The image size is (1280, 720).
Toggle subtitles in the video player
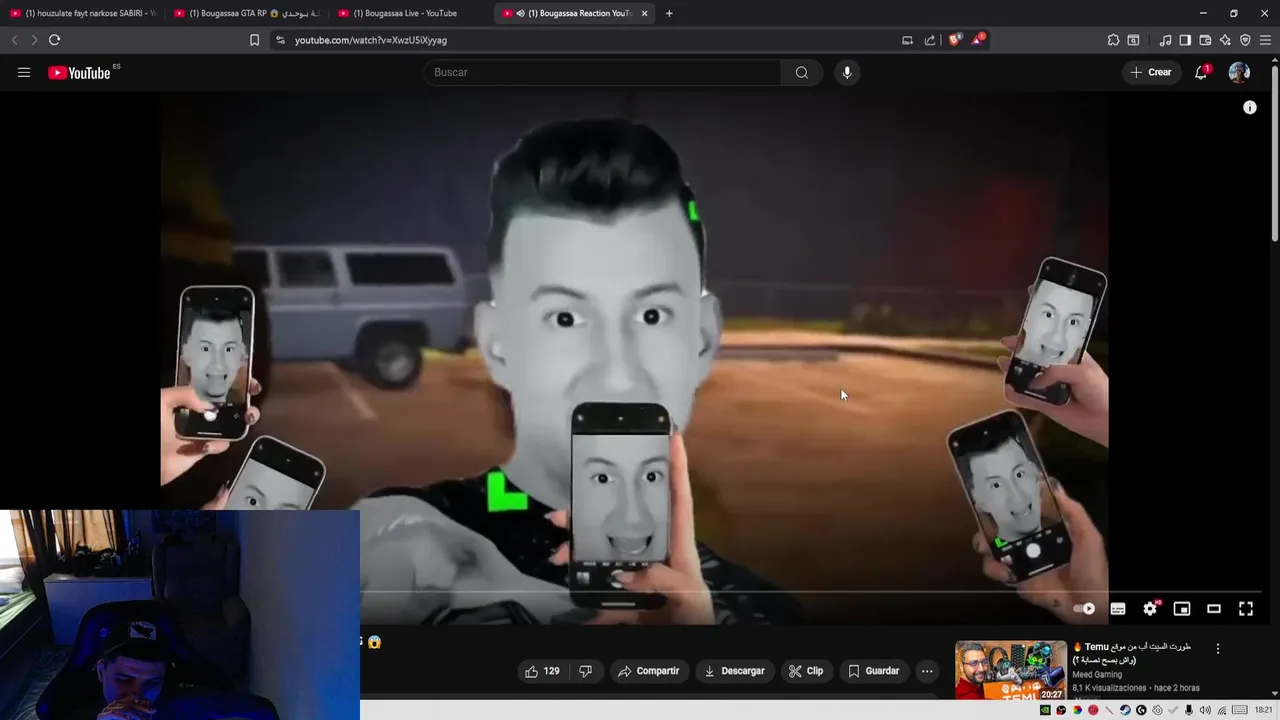[x=1118, y=608]
